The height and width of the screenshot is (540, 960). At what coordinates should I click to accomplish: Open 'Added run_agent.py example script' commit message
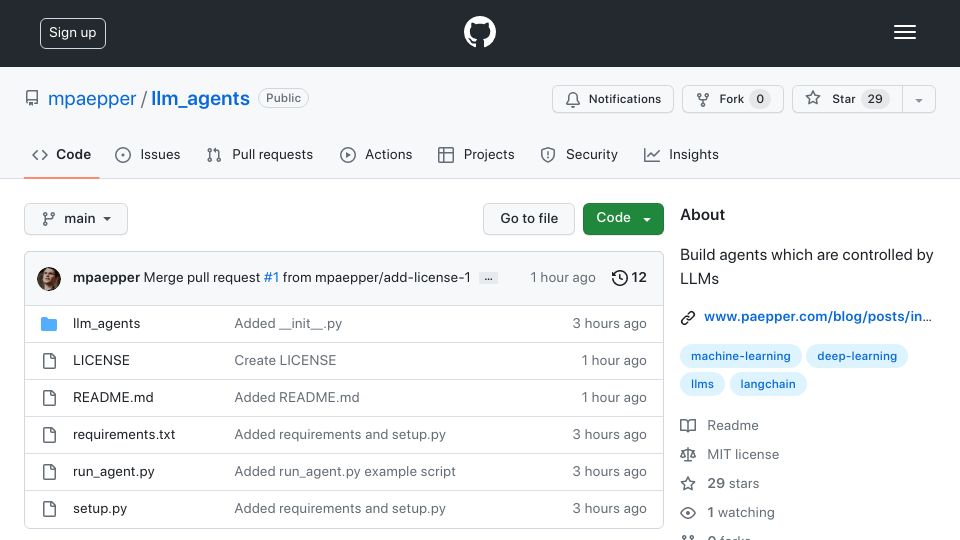(x=345, y=471)
